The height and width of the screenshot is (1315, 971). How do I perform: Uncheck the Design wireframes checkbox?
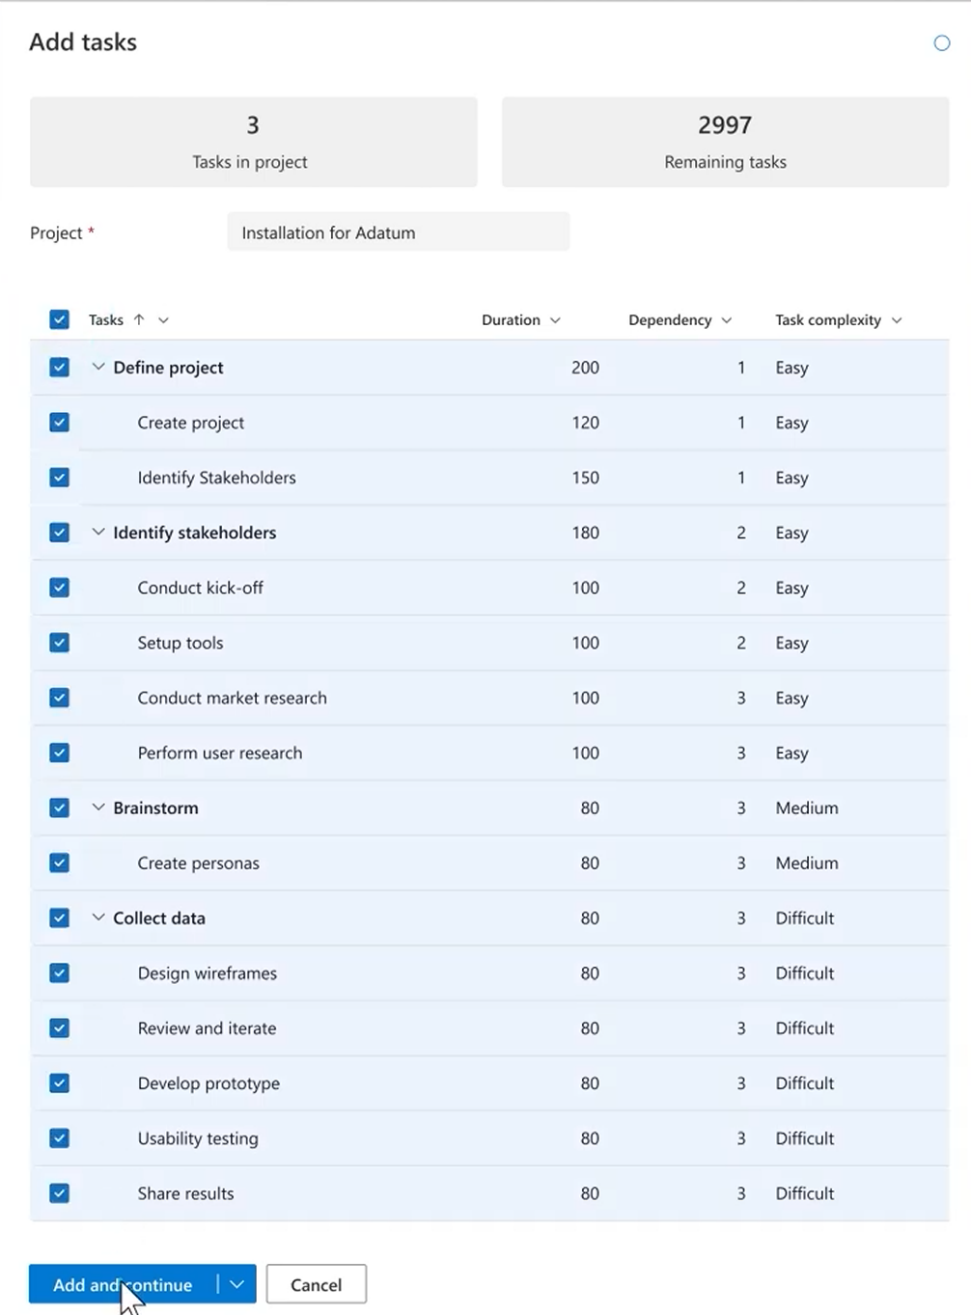[59, 973]
